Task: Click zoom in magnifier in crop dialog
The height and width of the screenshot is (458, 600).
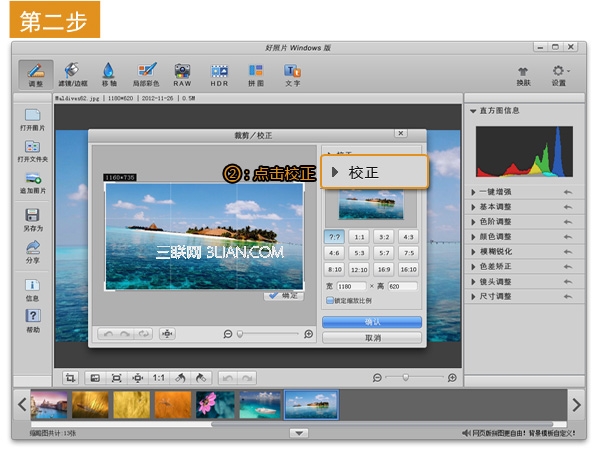Action: [308, 334]
